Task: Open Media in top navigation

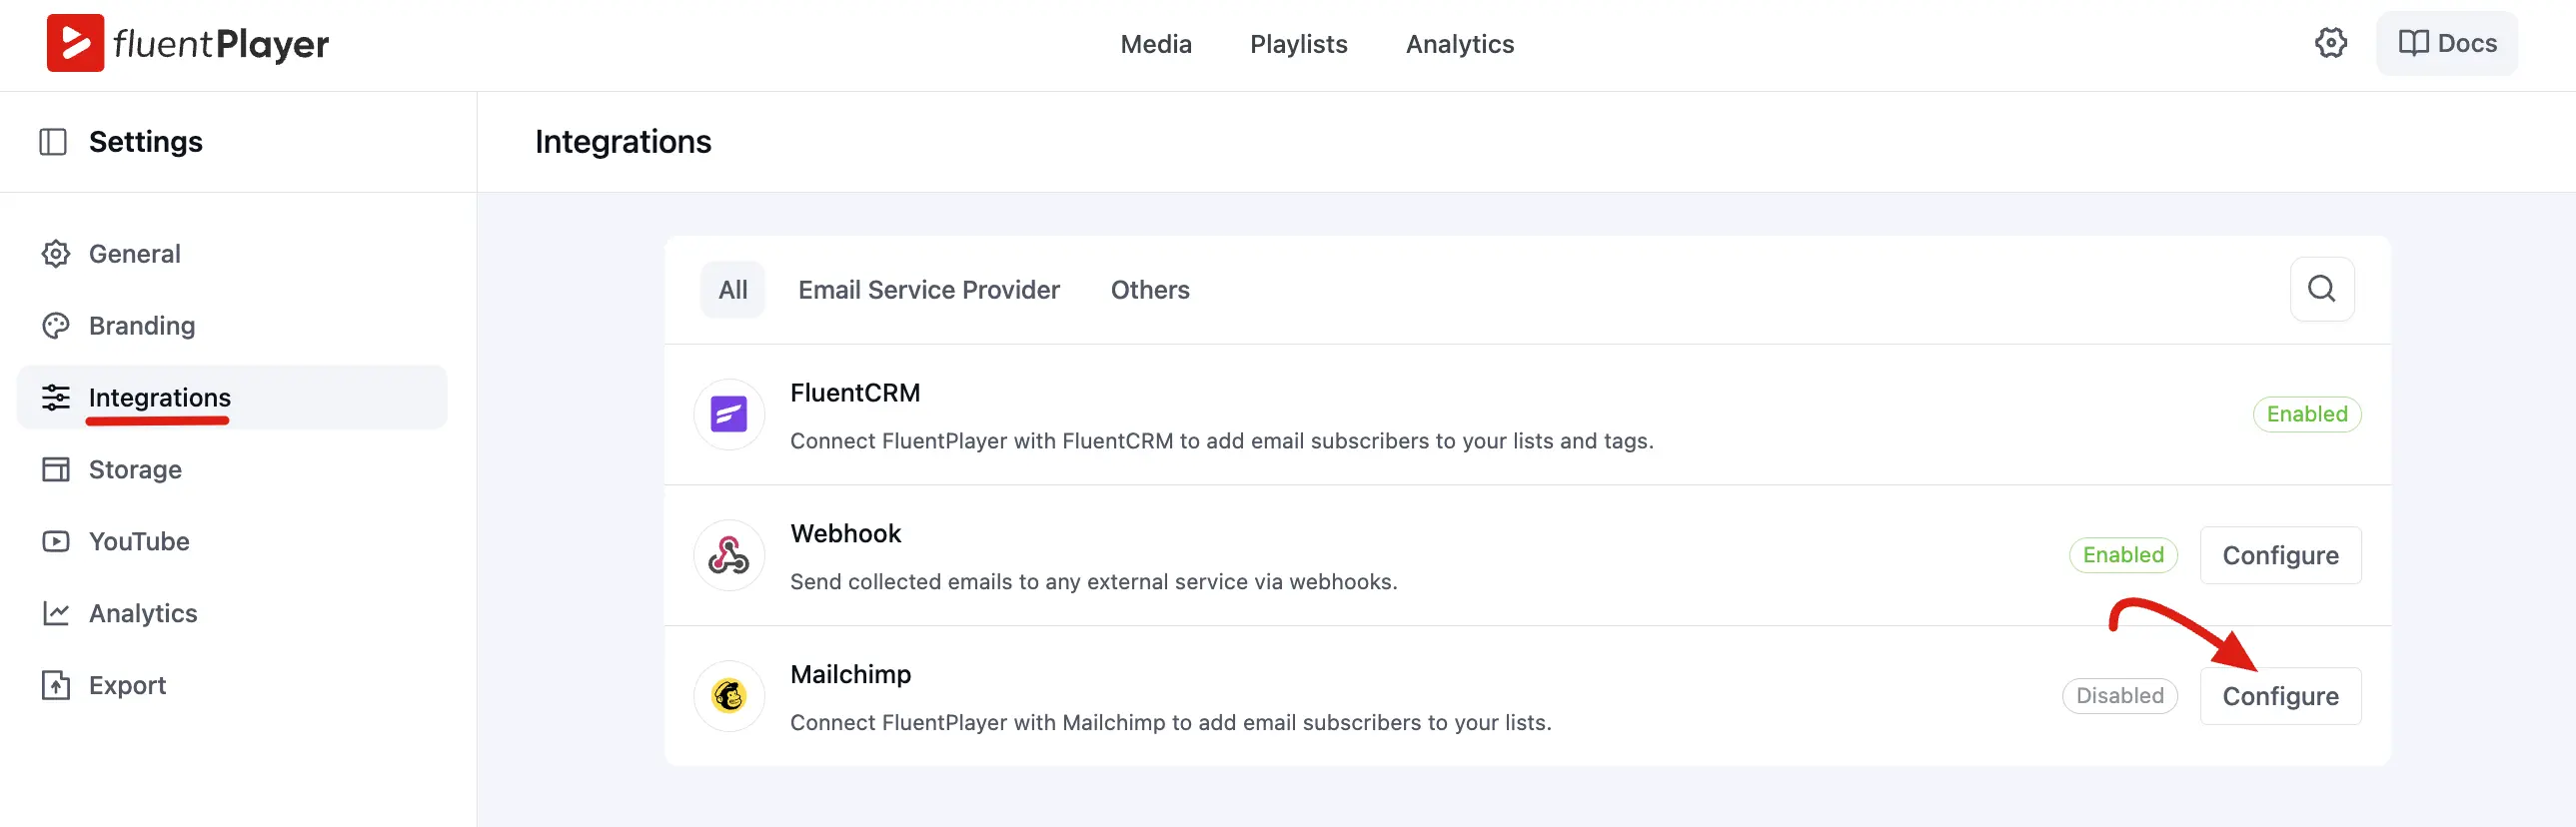Action: [x=1155, y=44]
